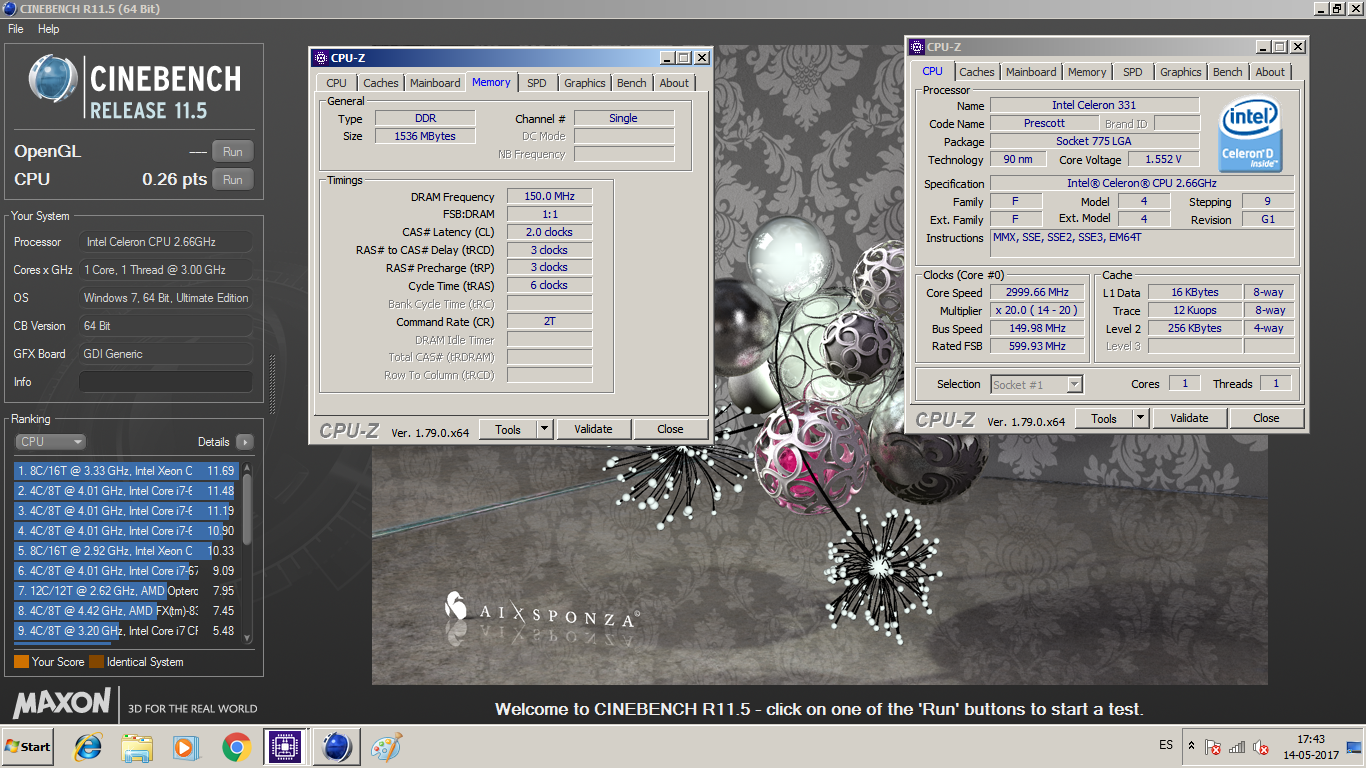Click the brown Identical System color swatch
Image resolution: width=1366 pixels, height=768 pixels.
96,661
